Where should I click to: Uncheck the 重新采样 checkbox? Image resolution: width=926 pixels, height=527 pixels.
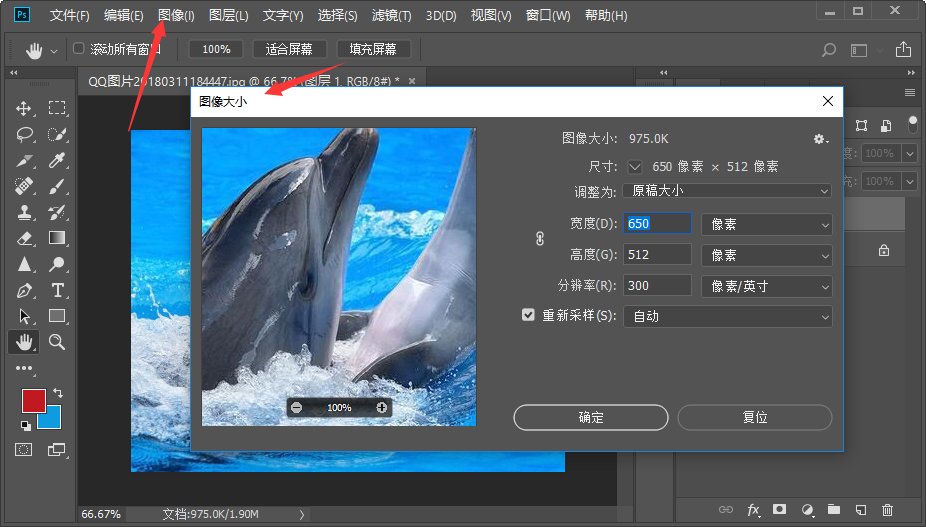[x=528, y=315]
